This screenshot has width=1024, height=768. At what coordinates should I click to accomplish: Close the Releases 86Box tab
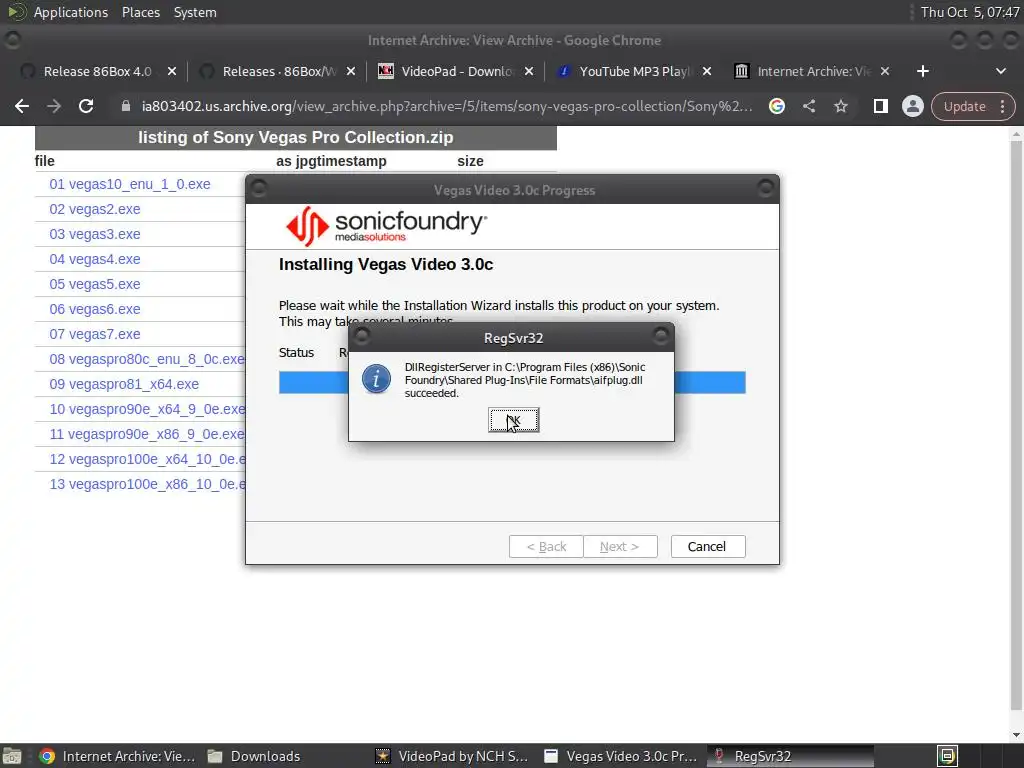351,71
